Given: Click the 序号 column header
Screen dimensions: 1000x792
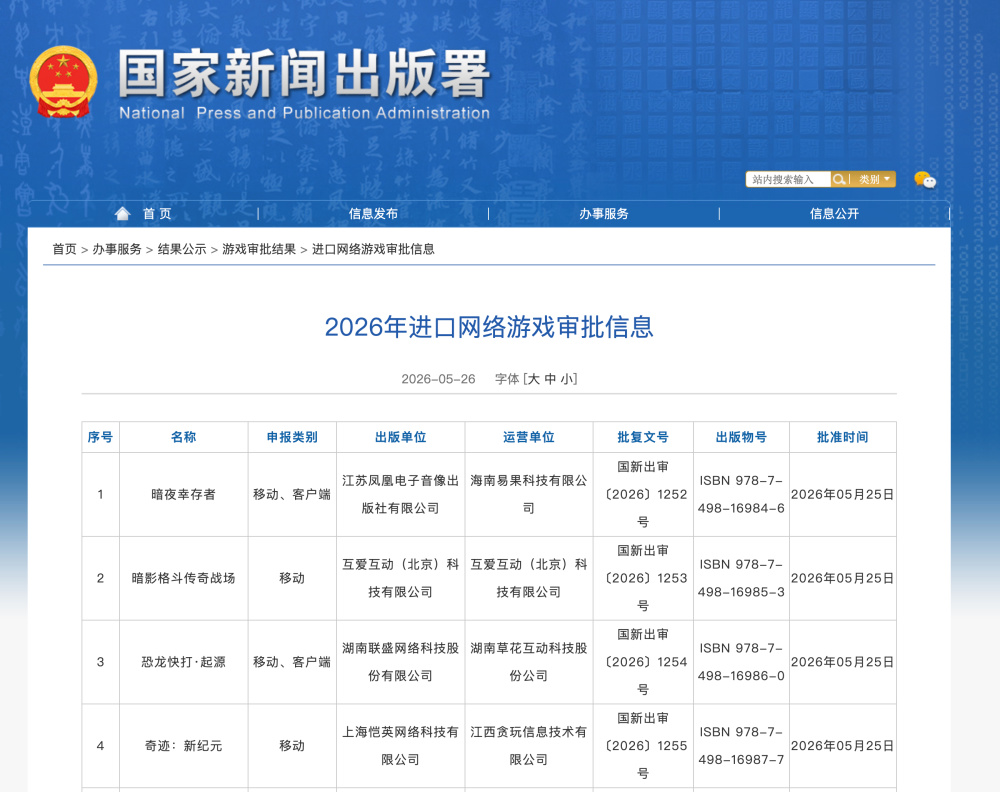Looking at the screenshot, I should (100, 437).
